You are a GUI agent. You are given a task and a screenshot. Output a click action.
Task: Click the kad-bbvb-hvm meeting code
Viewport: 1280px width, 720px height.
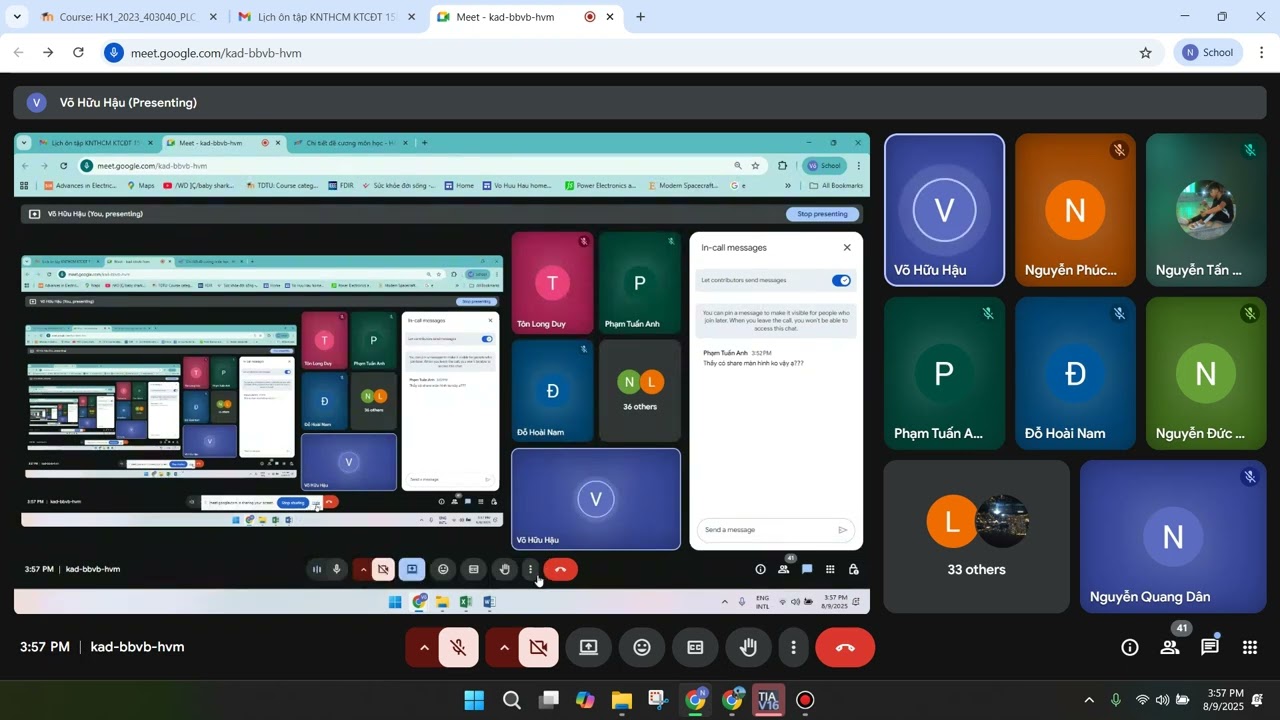pos(138,647)
